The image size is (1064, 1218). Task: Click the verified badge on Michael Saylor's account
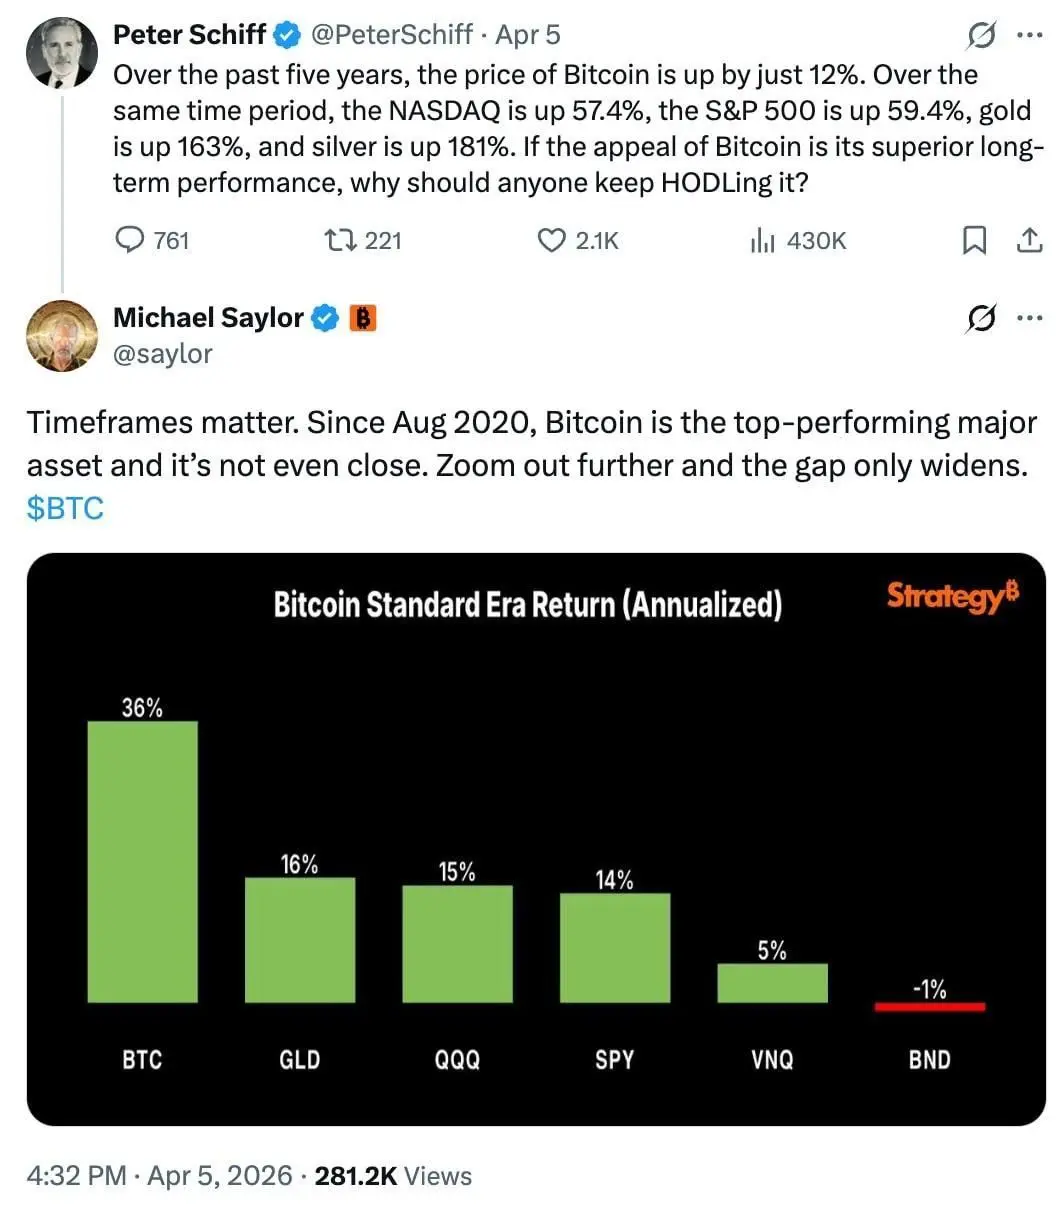[x=324, y=318]
